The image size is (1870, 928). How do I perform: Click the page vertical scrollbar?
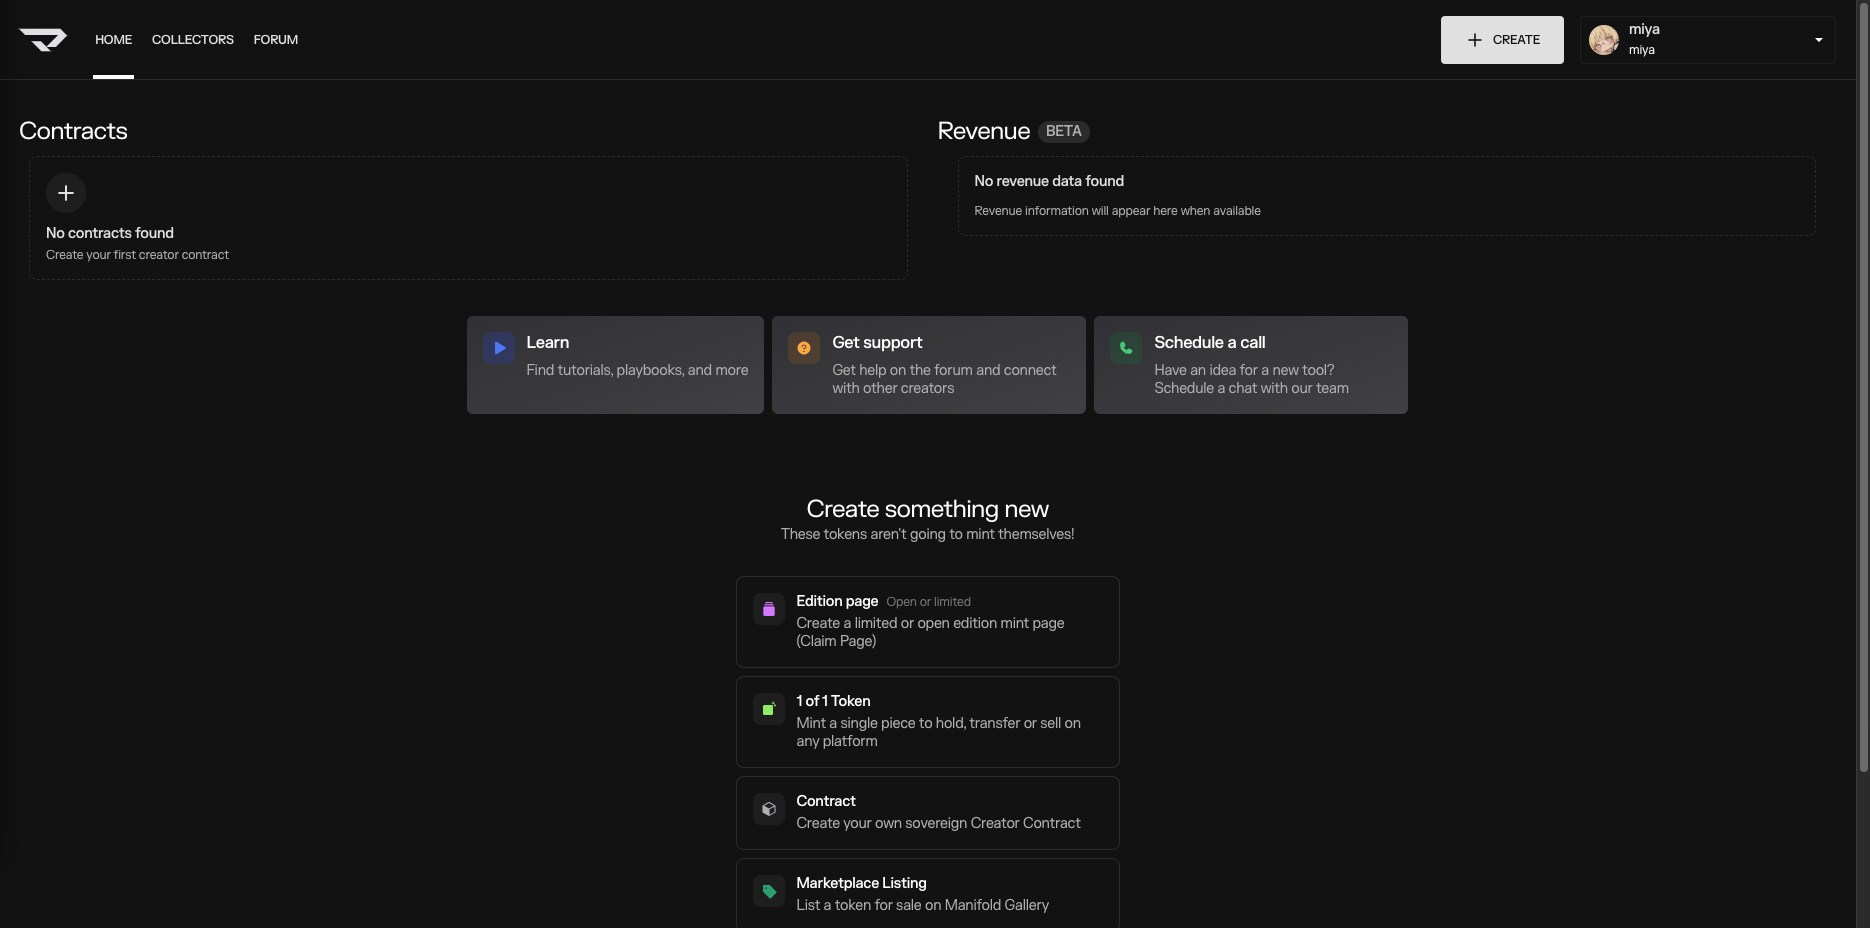(1862, 400)
